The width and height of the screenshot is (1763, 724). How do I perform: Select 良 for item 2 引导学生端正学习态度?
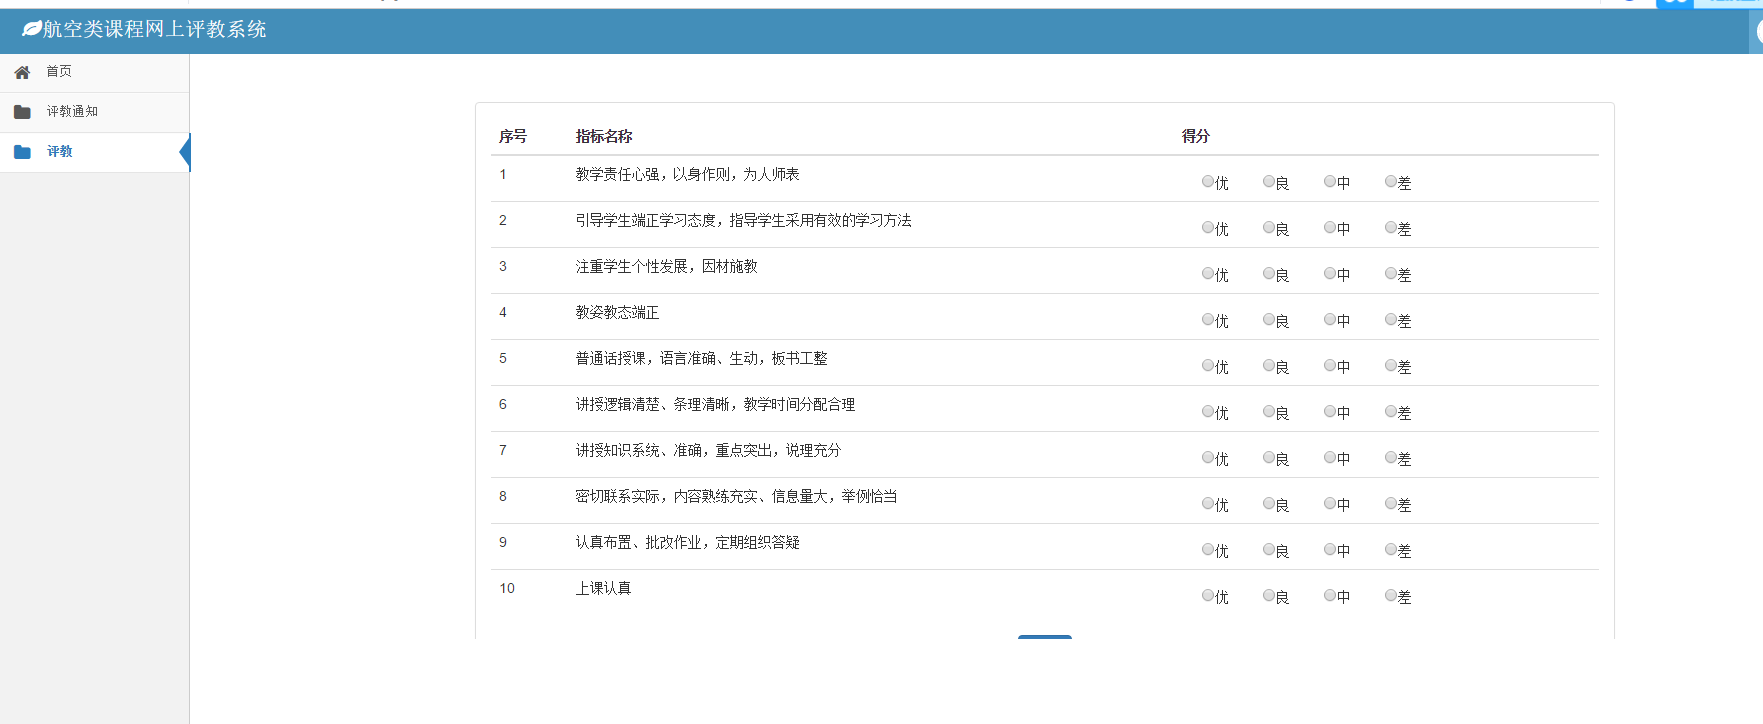tap(1269, 228)
